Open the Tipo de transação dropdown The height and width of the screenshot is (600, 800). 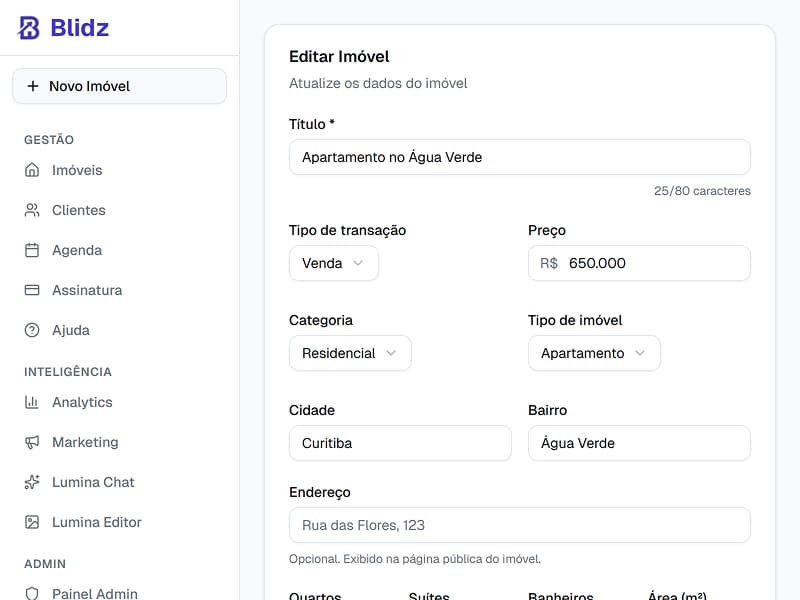point(333,263)
